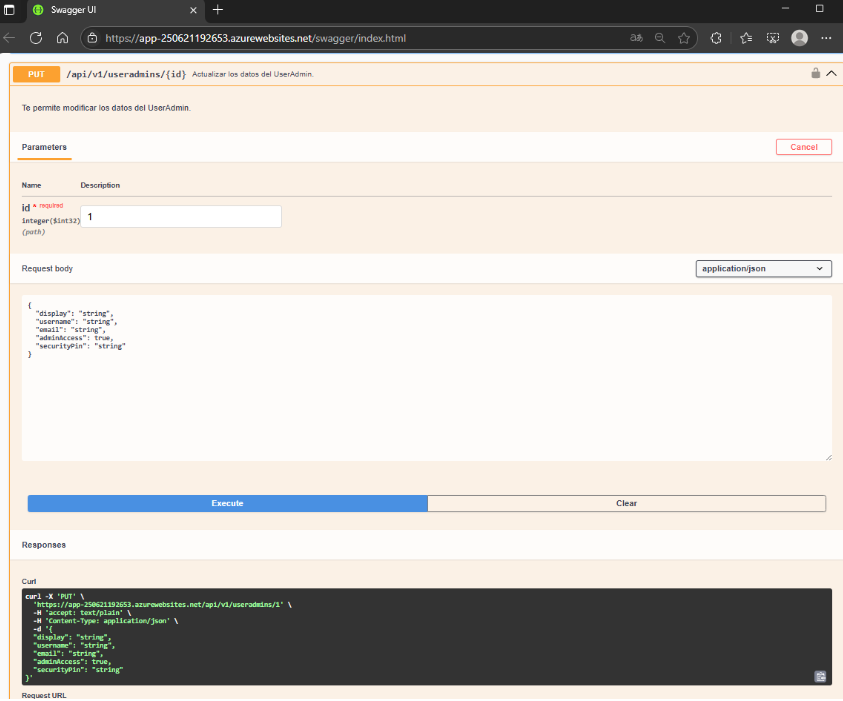Open the application/json content type dropdown
843x701 pixels.
(x=763, y=268)
